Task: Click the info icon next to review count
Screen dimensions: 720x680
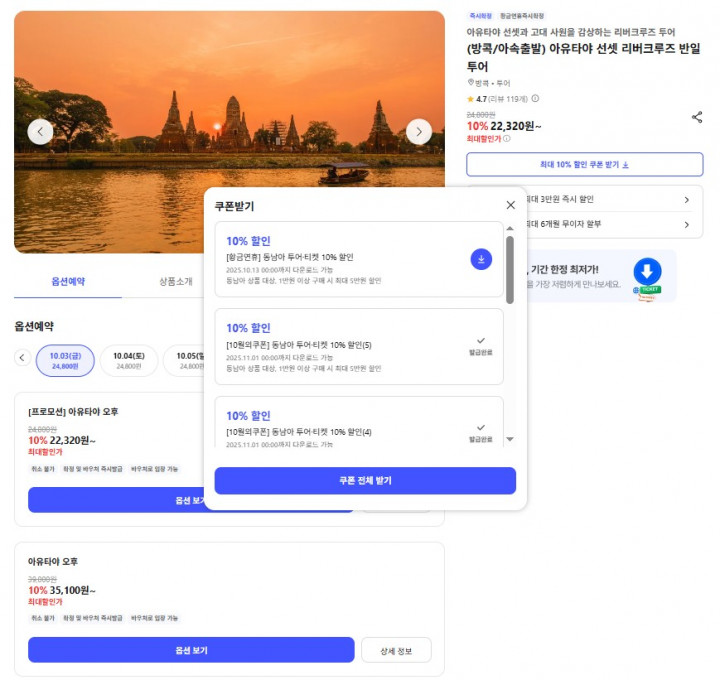Action: [x=535, y=99]
